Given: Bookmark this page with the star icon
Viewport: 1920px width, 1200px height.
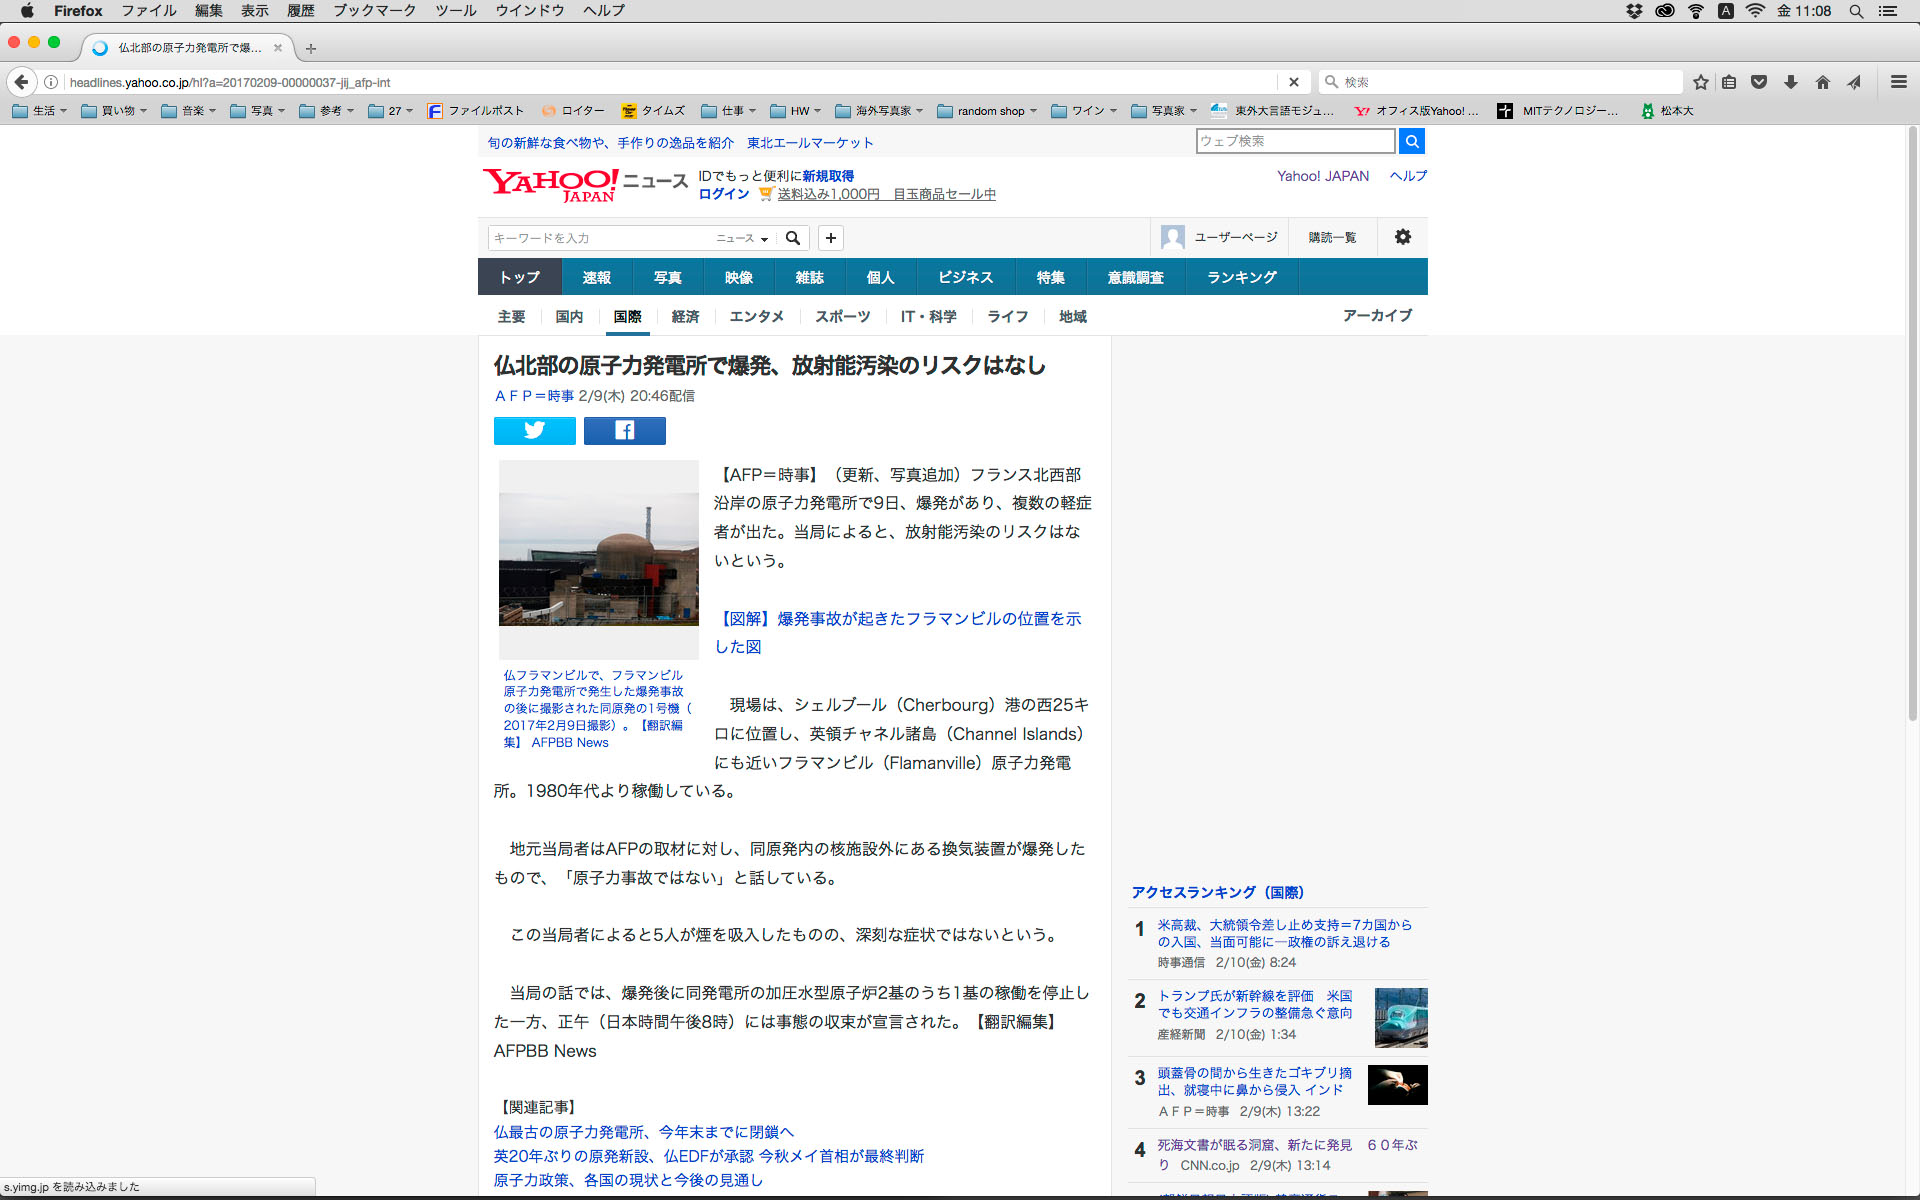Looking at the screenshot, I should [x=1700, y=82].
